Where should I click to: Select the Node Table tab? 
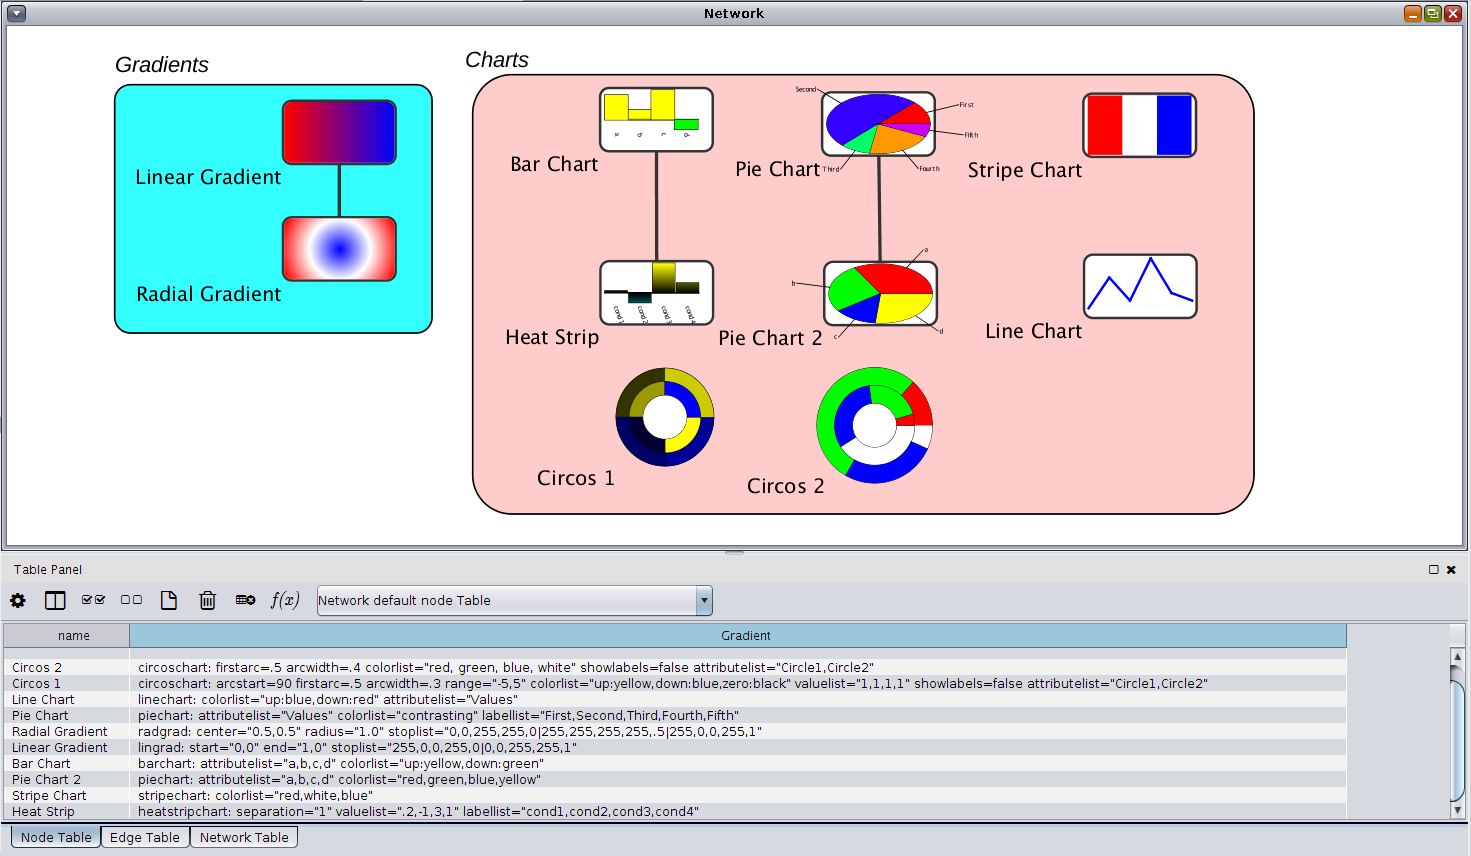tap(56, 837)
